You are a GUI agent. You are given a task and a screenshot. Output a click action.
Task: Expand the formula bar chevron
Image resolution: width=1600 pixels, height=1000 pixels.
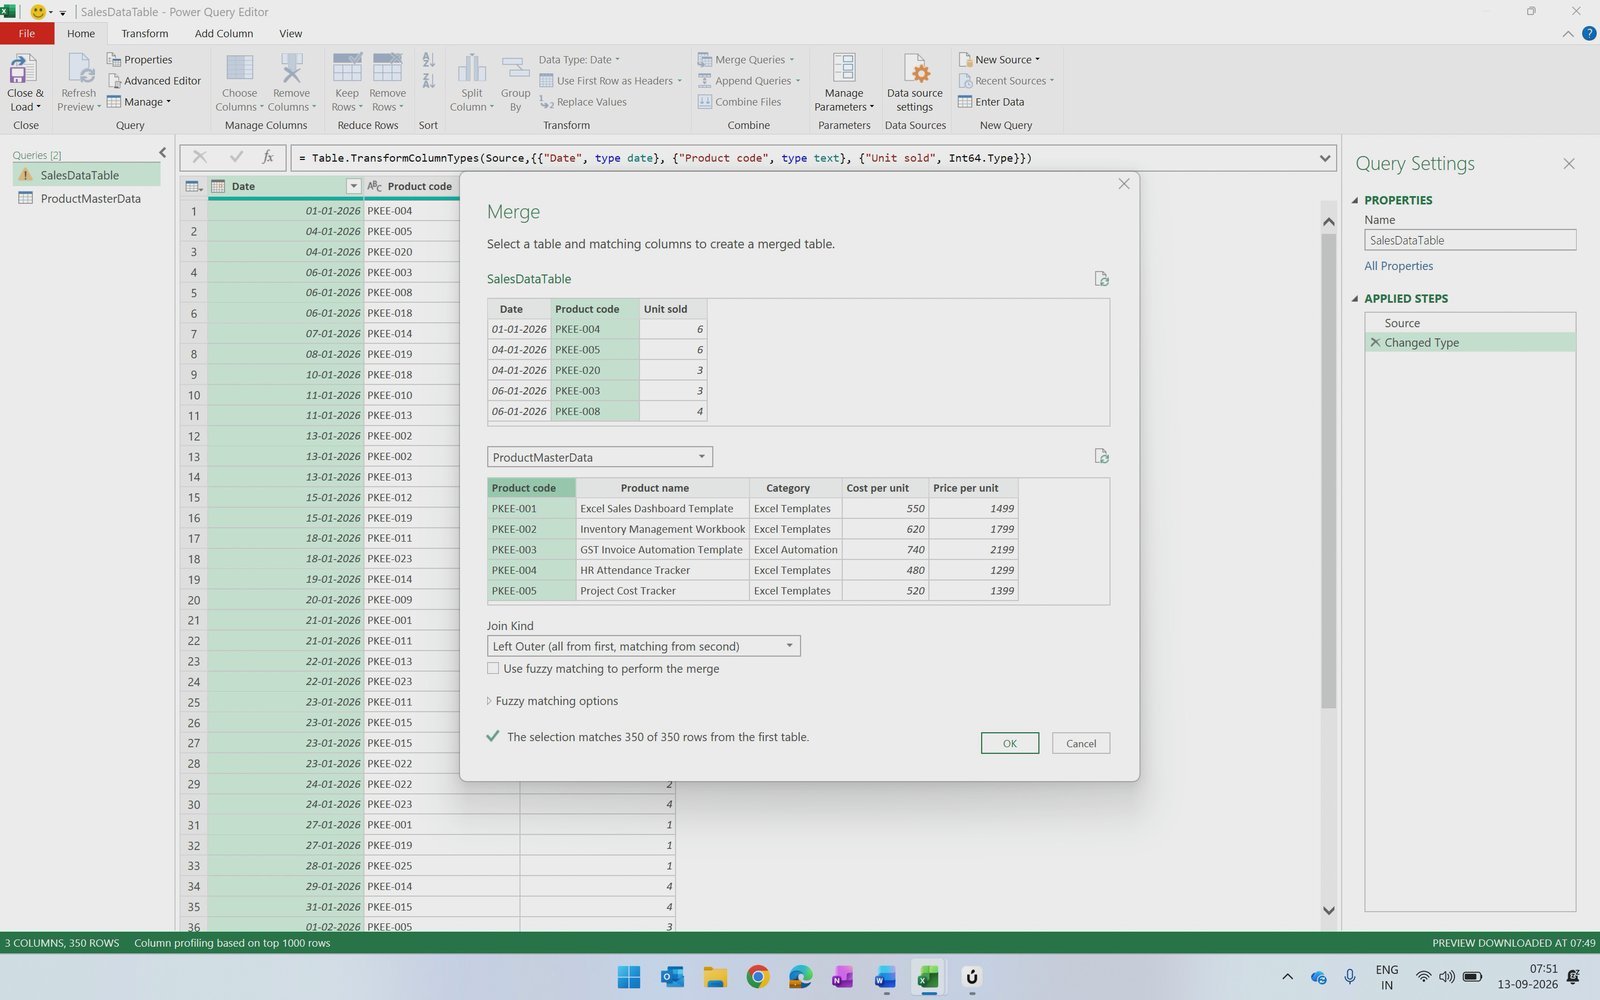[1325, 158]
